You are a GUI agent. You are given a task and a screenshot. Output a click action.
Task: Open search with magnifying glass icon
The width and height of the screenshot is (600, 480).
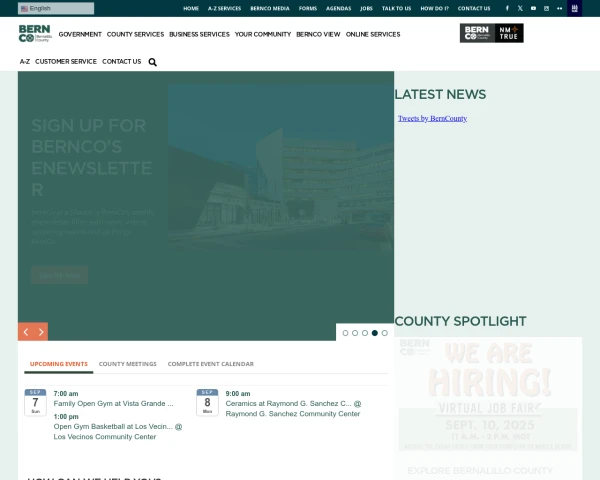pyautogui.click(x=152, y=62)
